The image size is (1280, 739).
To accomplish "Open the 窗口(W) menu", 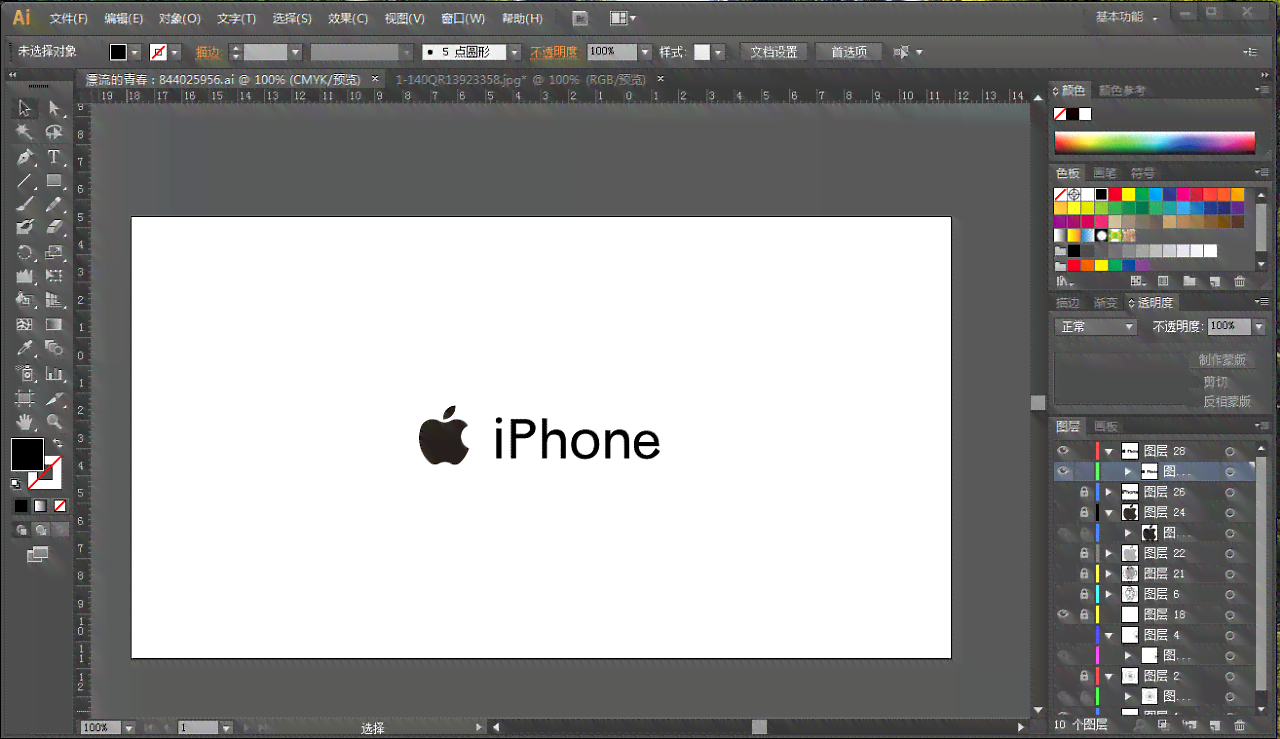I will coord(463,18).
